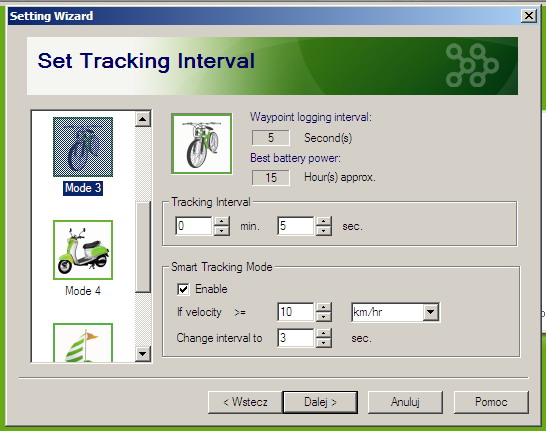The image size is (546, 431).
Task: Continue with the Dalej button
Action: (320, 402)
